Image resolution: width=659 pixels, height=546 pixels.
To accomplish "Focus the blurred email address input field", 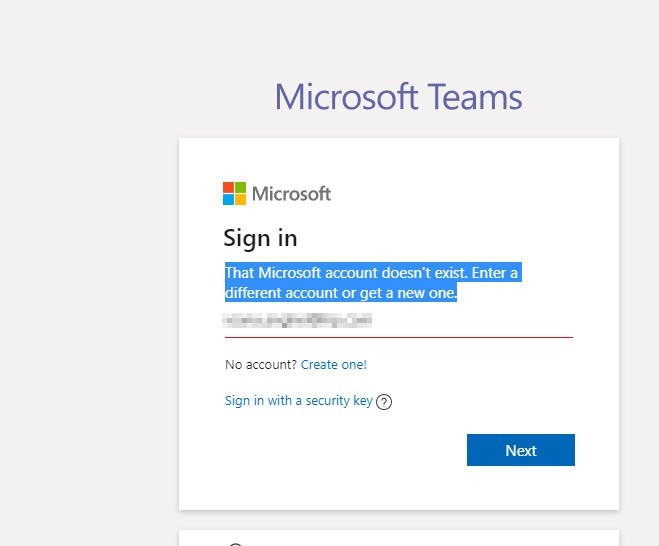I will coord(399,321).
